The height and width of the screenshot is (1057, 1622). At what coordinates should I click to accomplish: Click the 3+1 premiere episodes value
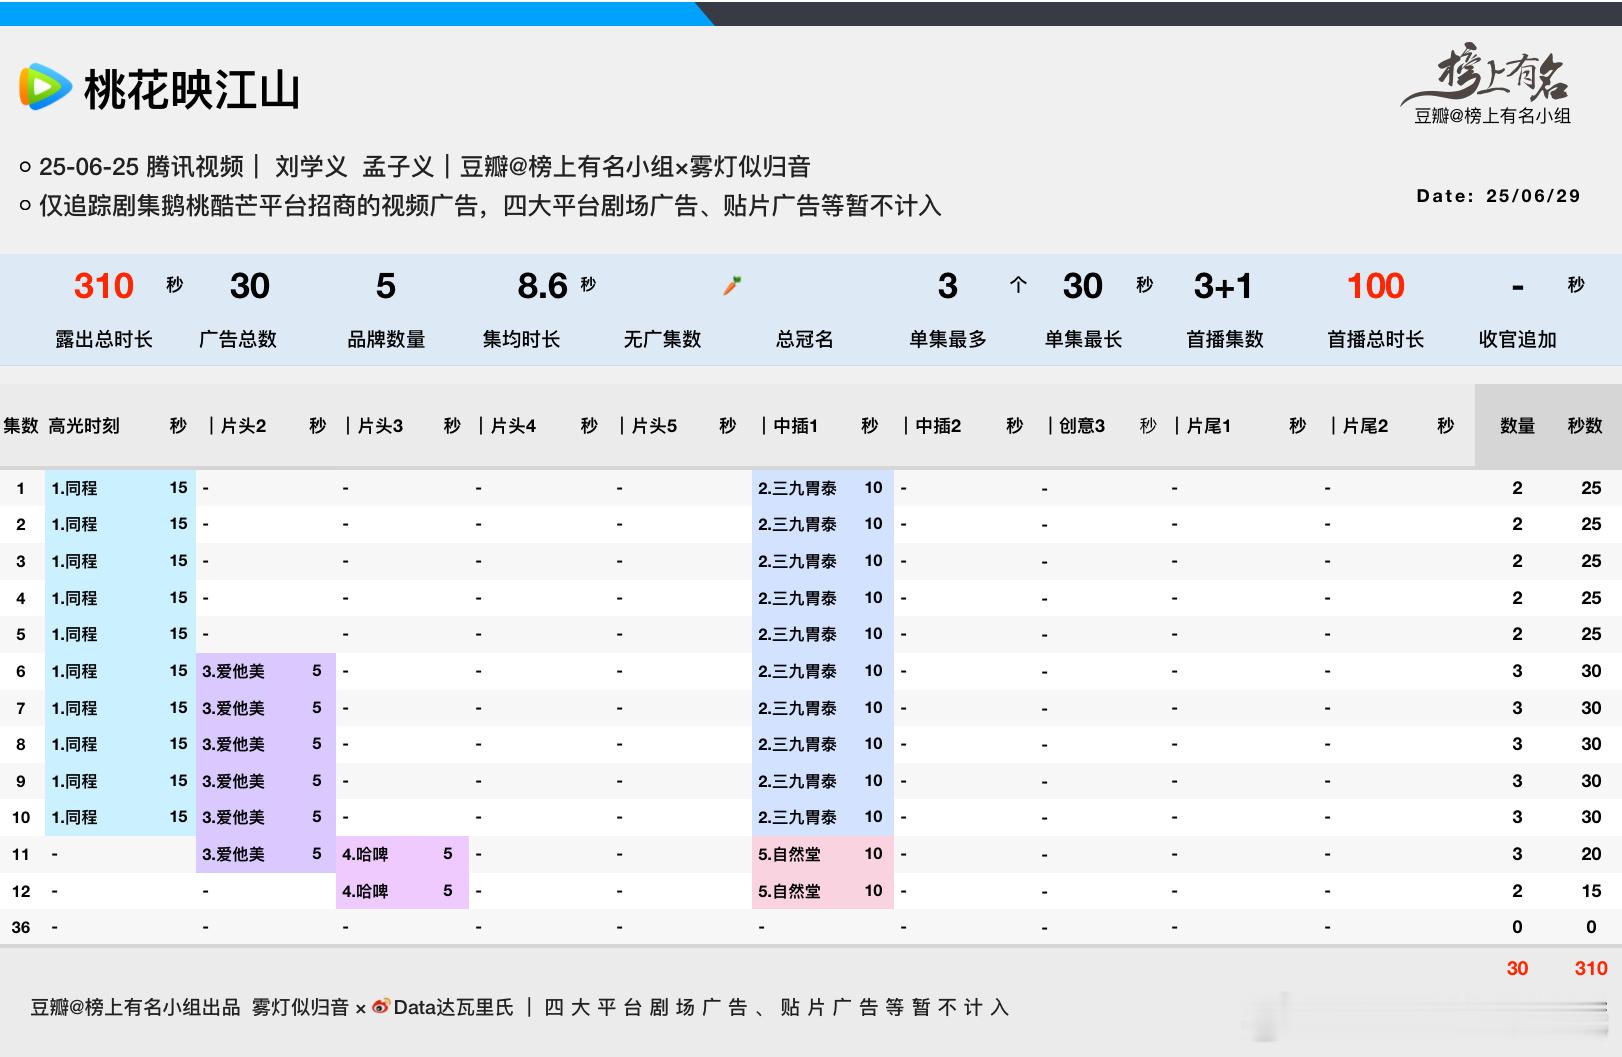(1223, 286)
